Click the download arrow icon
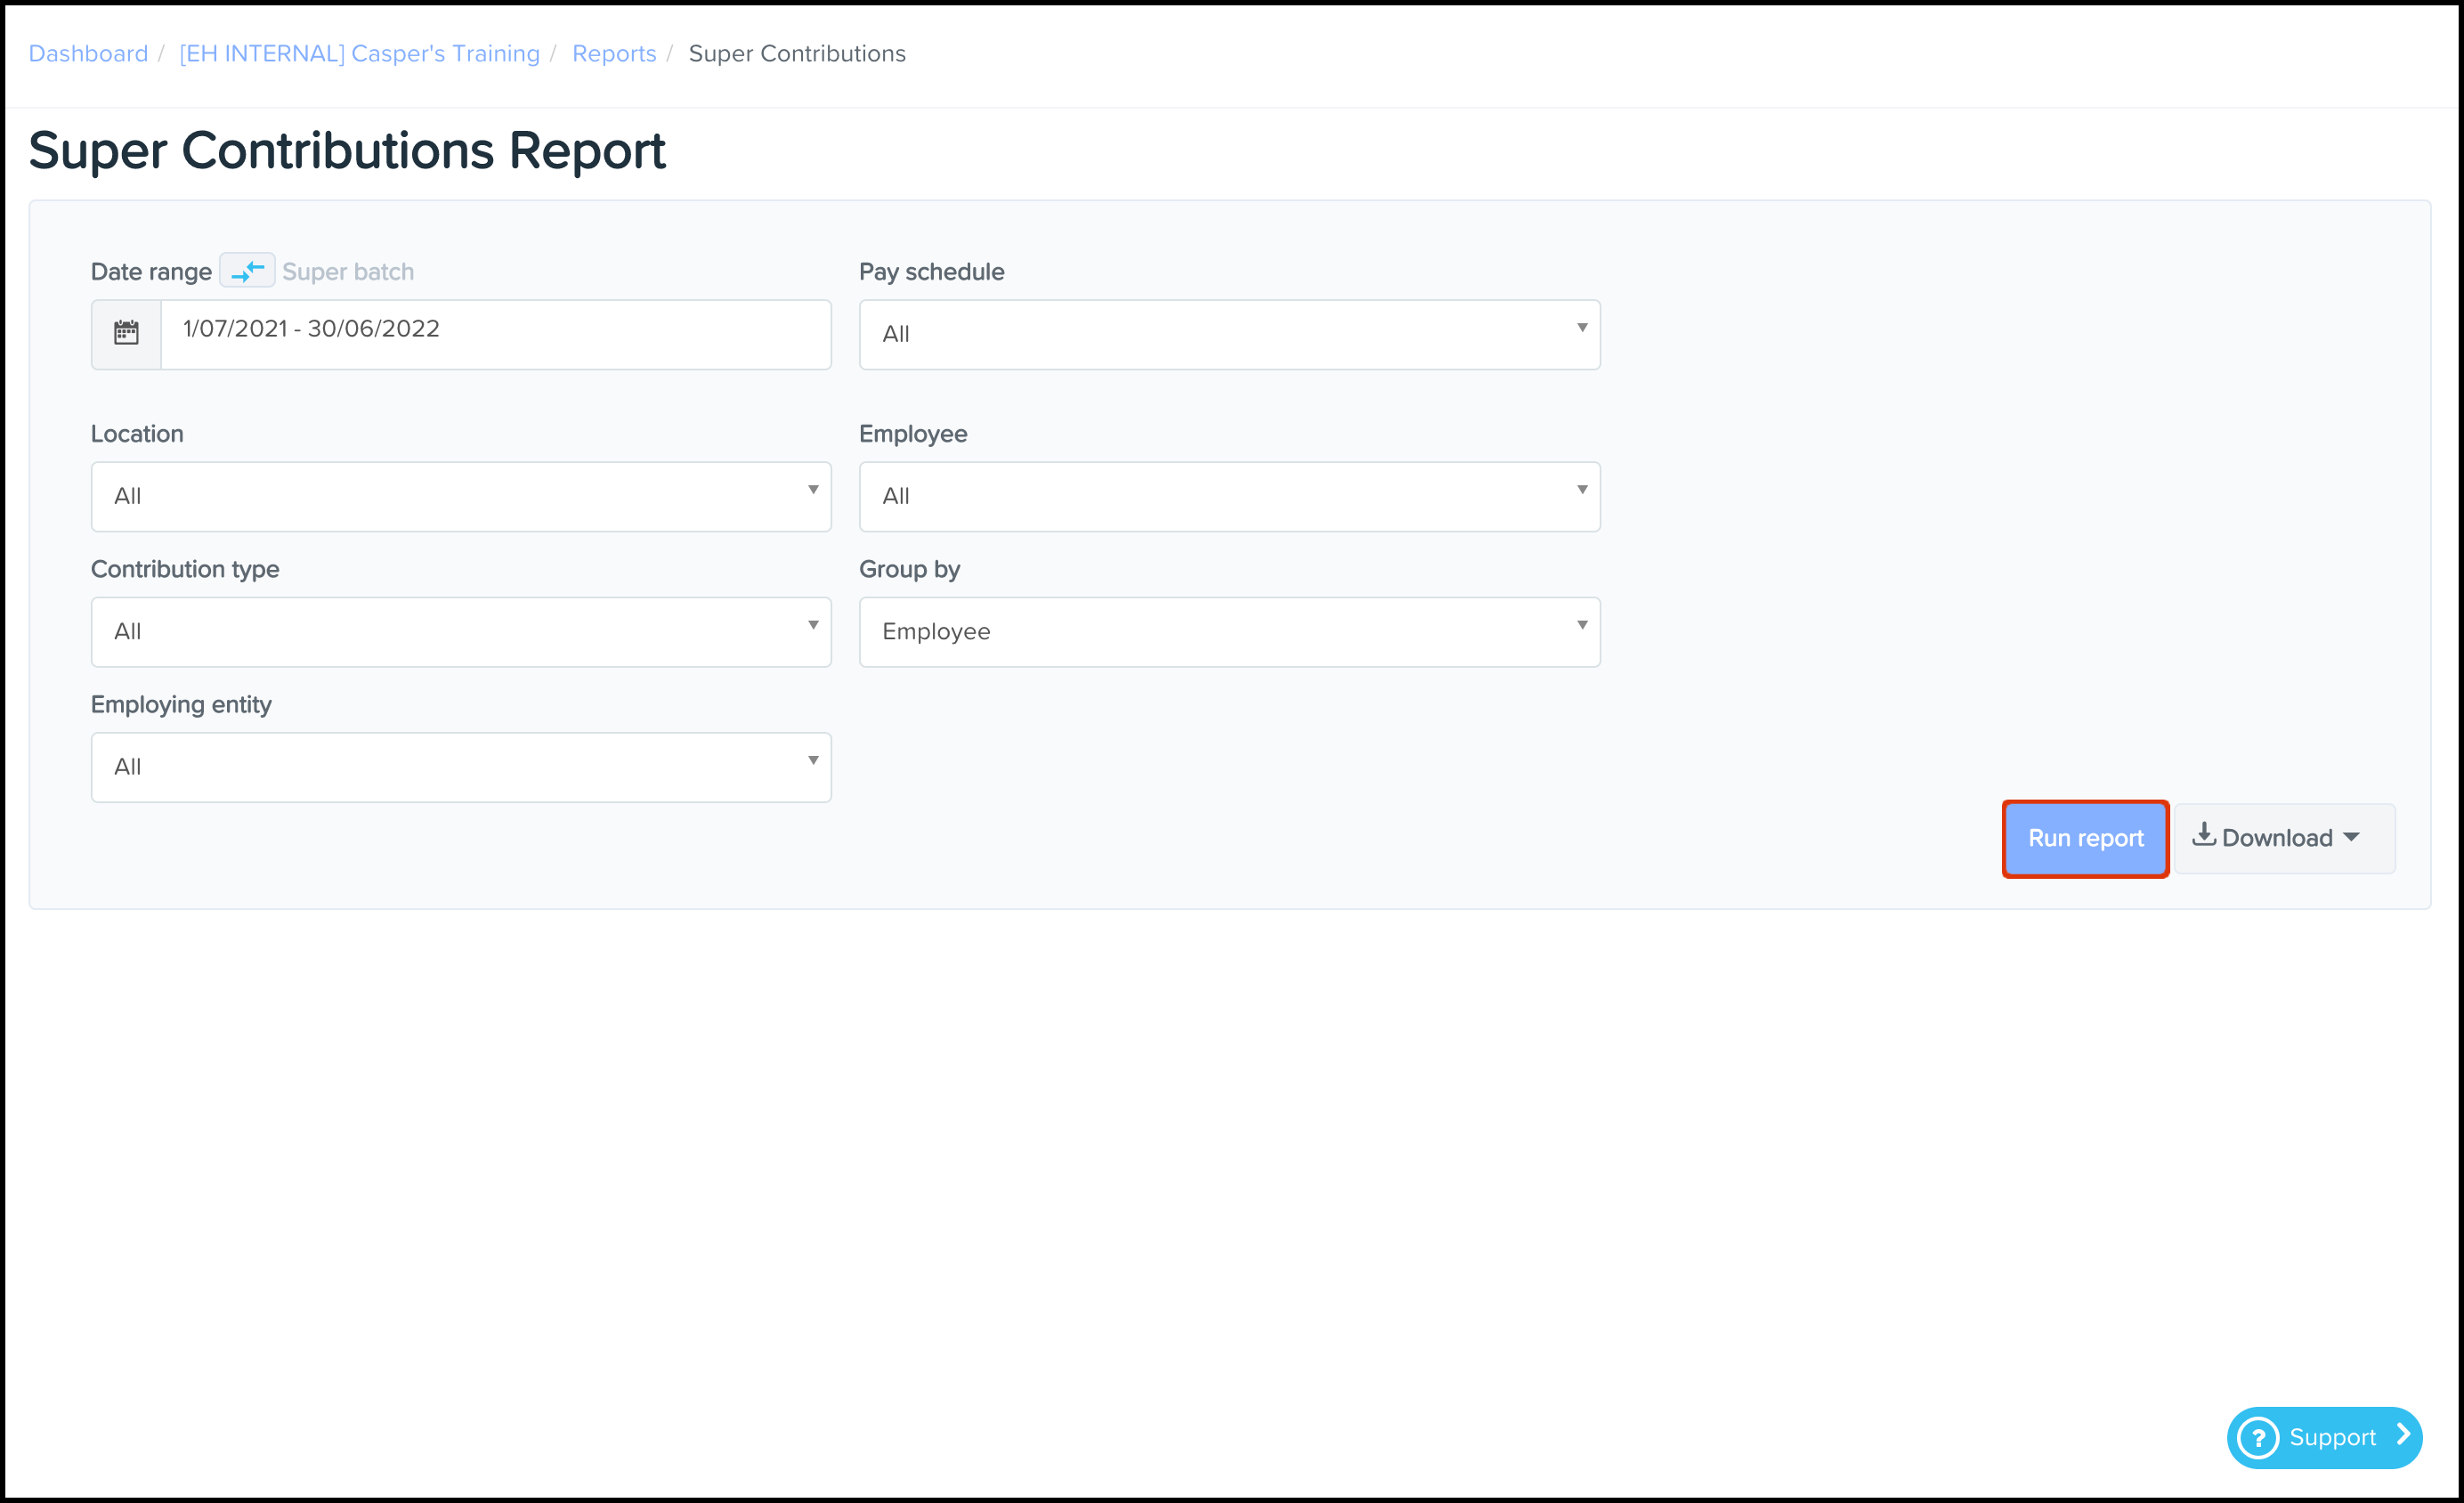This screenshot has width=2464, height=1503. click(x=2203, y=836)
